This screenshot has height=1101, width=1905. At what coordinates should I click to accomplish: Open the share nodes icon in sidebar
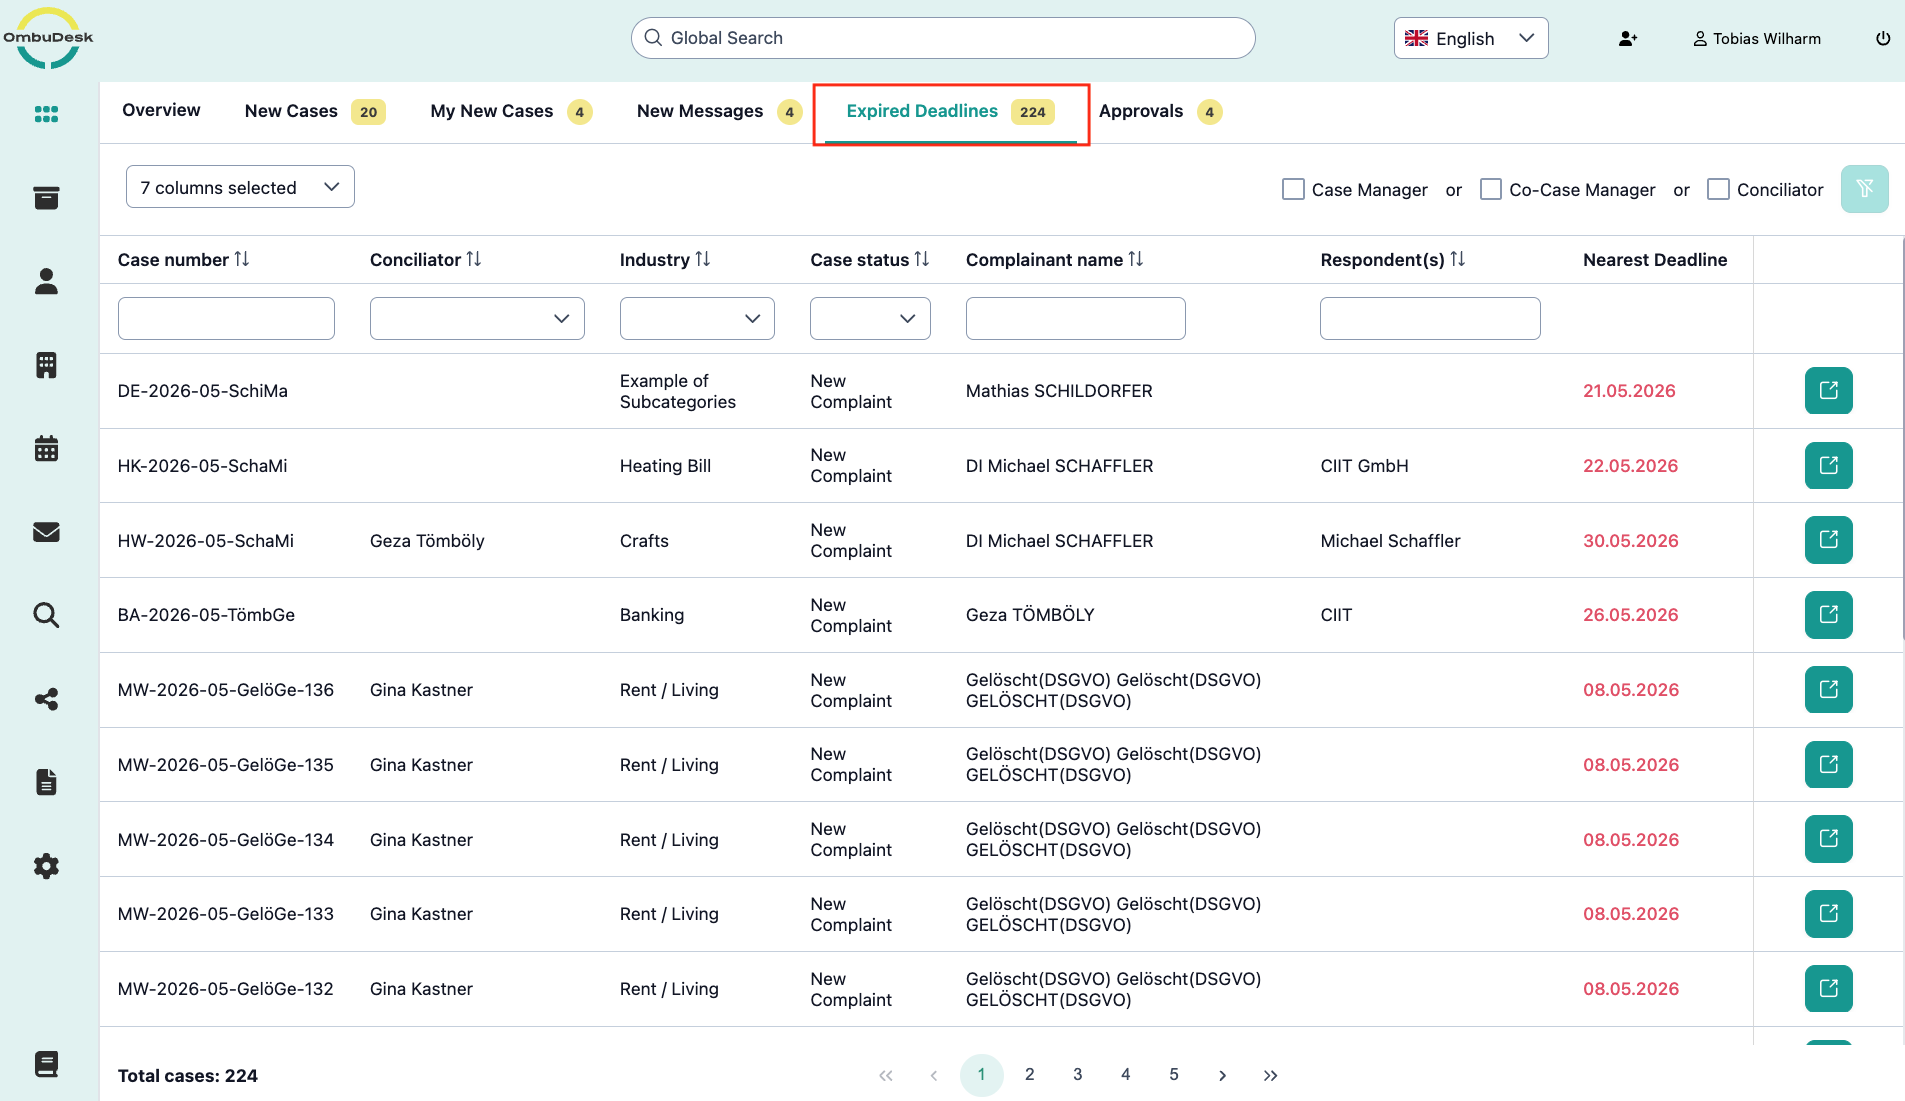46,699
